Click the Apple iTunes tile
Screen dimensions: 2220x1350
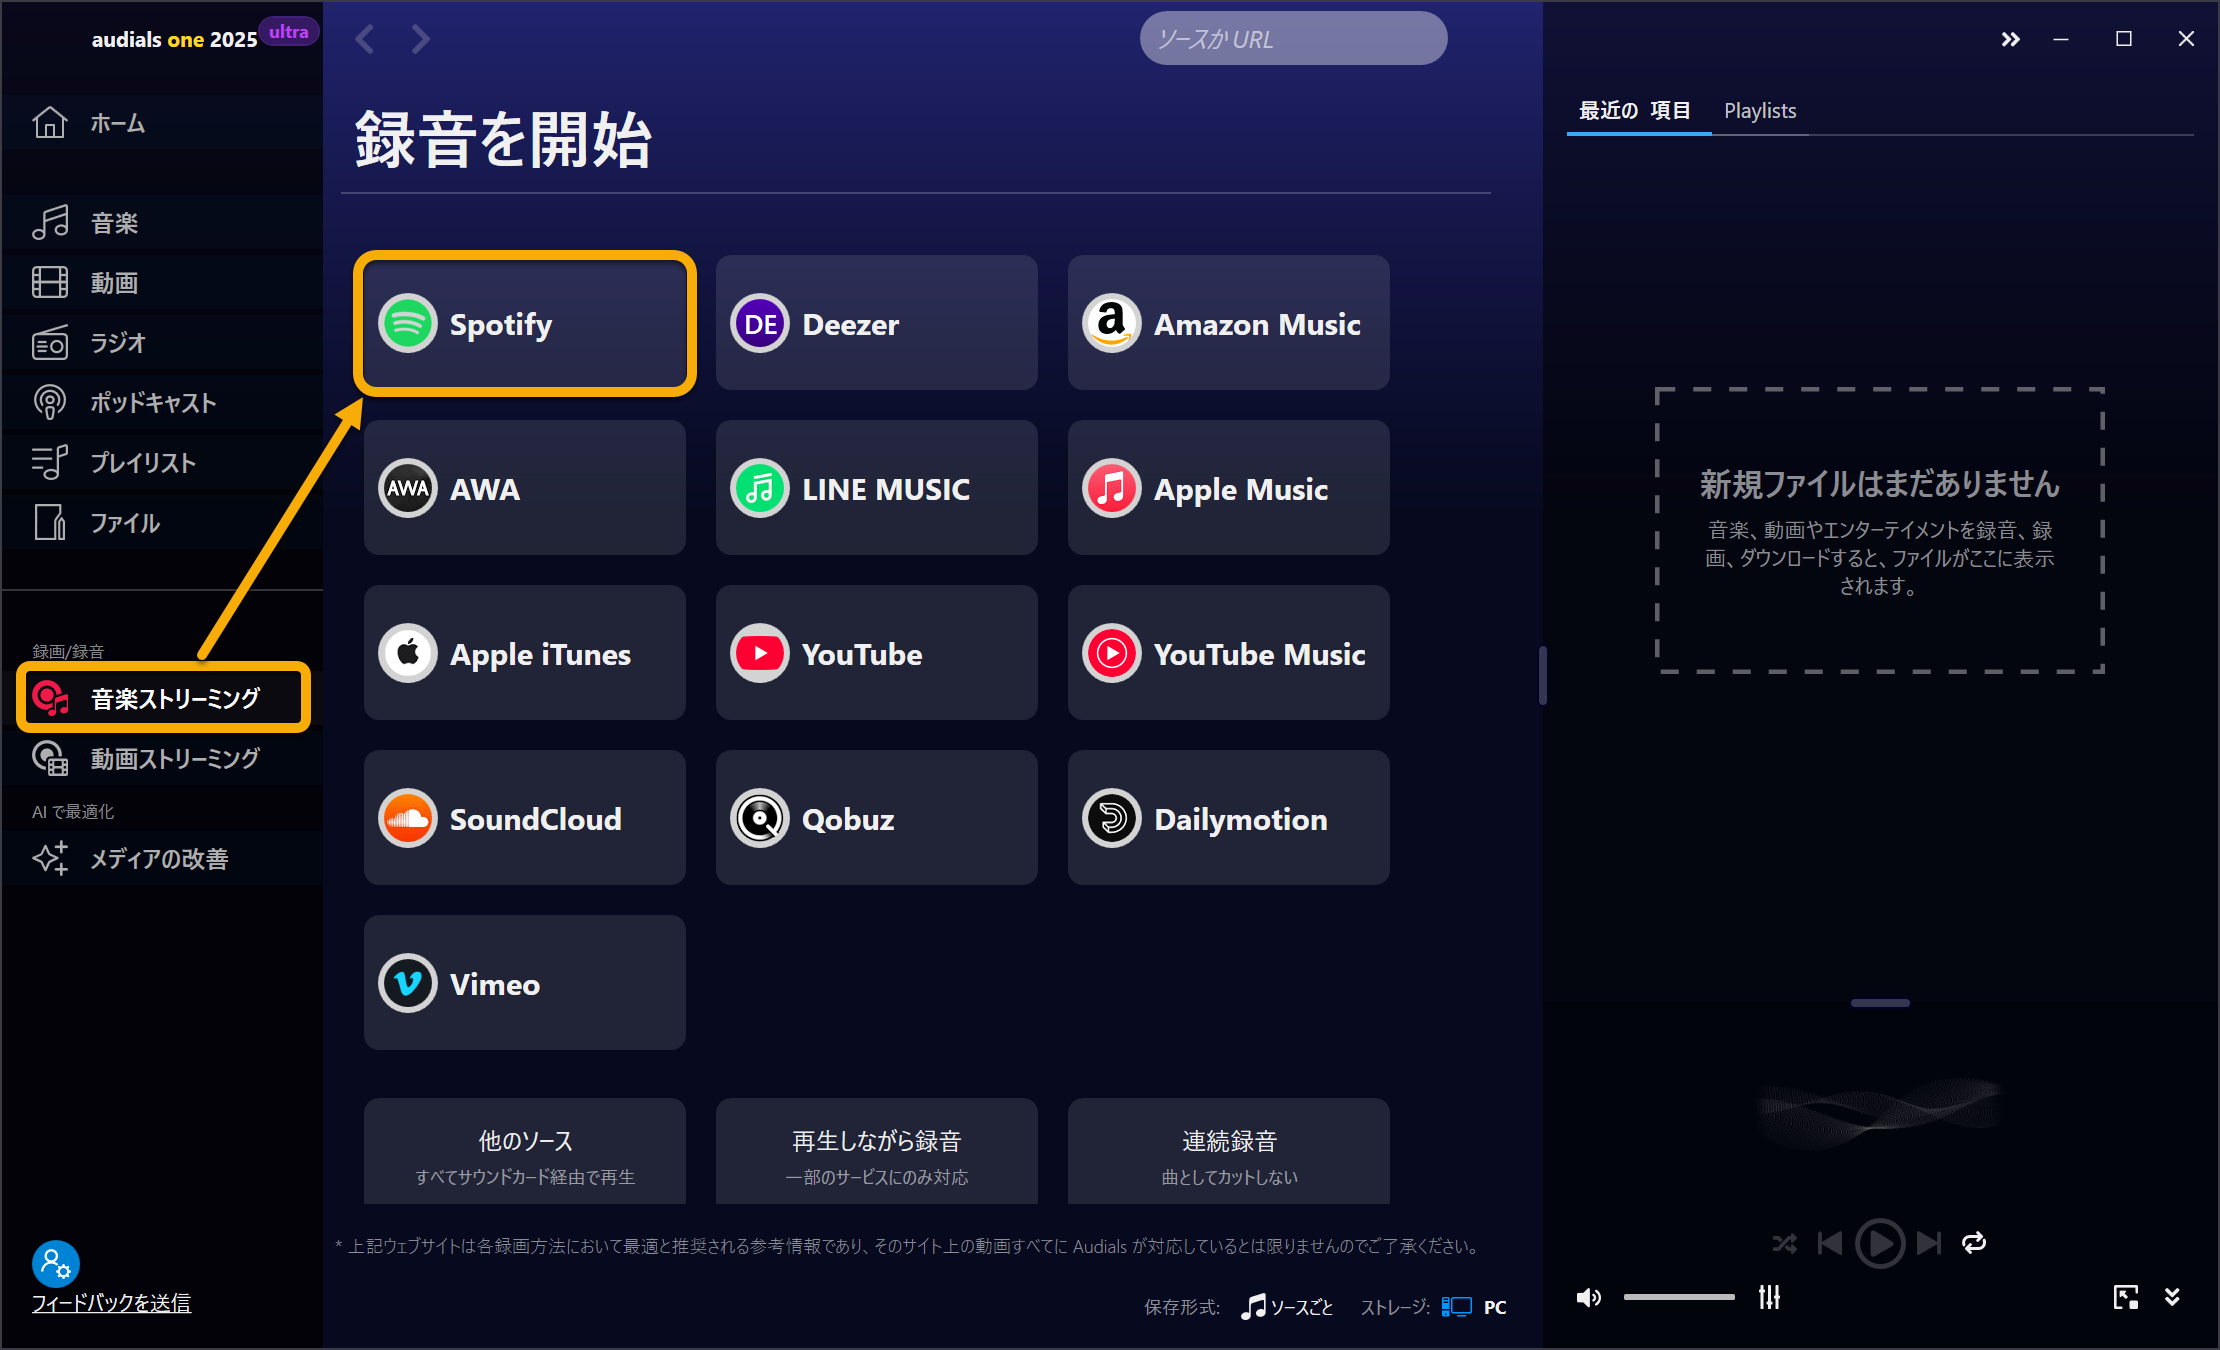(x=525, y=653)
